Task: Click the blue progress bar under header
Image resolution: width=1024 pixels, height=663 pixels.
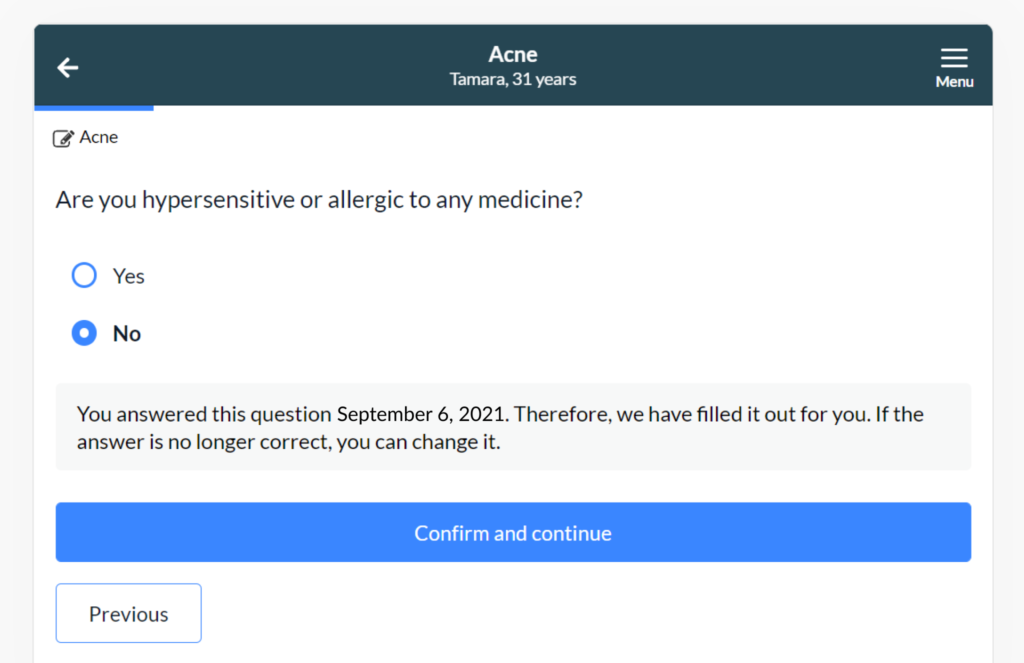Action: 94,108
